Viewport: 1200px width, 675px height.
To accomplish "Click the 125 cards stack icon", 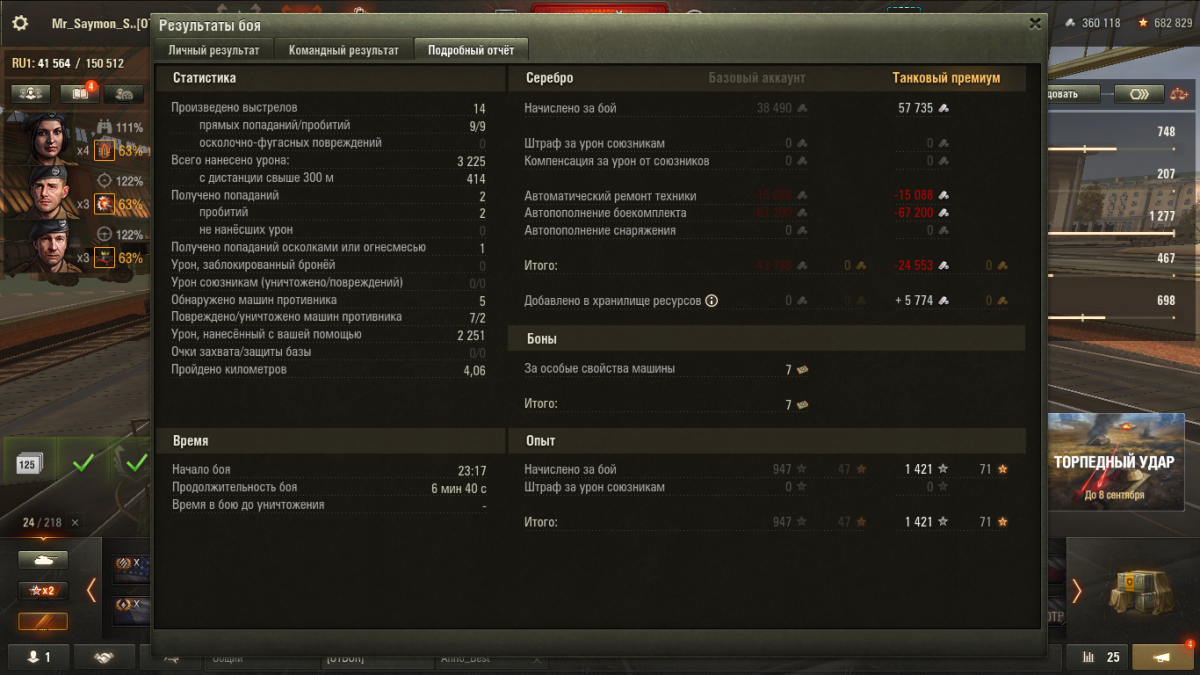I will coord(27,464).
